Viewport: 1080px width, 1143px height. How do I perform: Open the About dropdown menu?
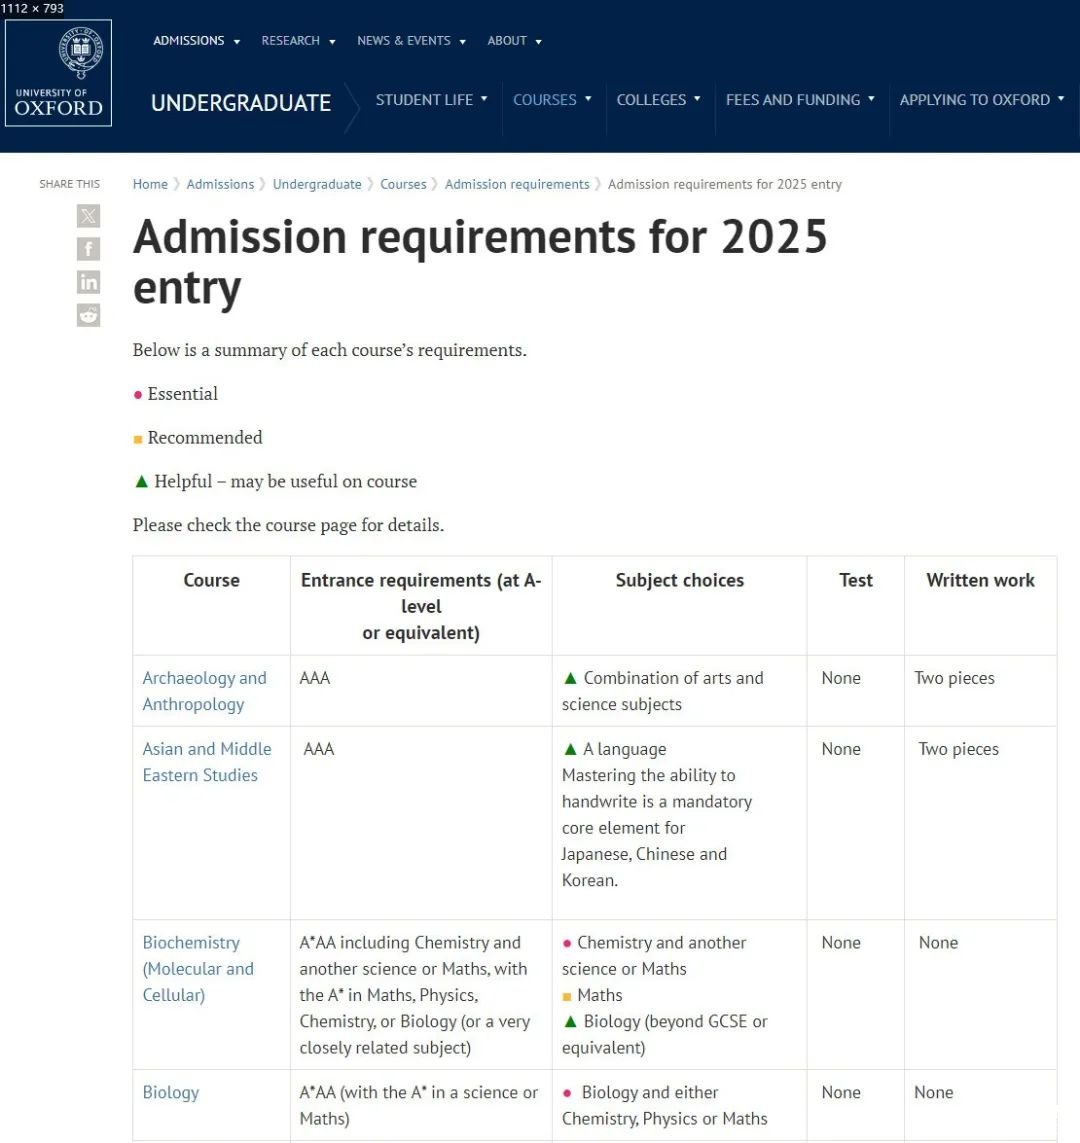pos(514,41)
